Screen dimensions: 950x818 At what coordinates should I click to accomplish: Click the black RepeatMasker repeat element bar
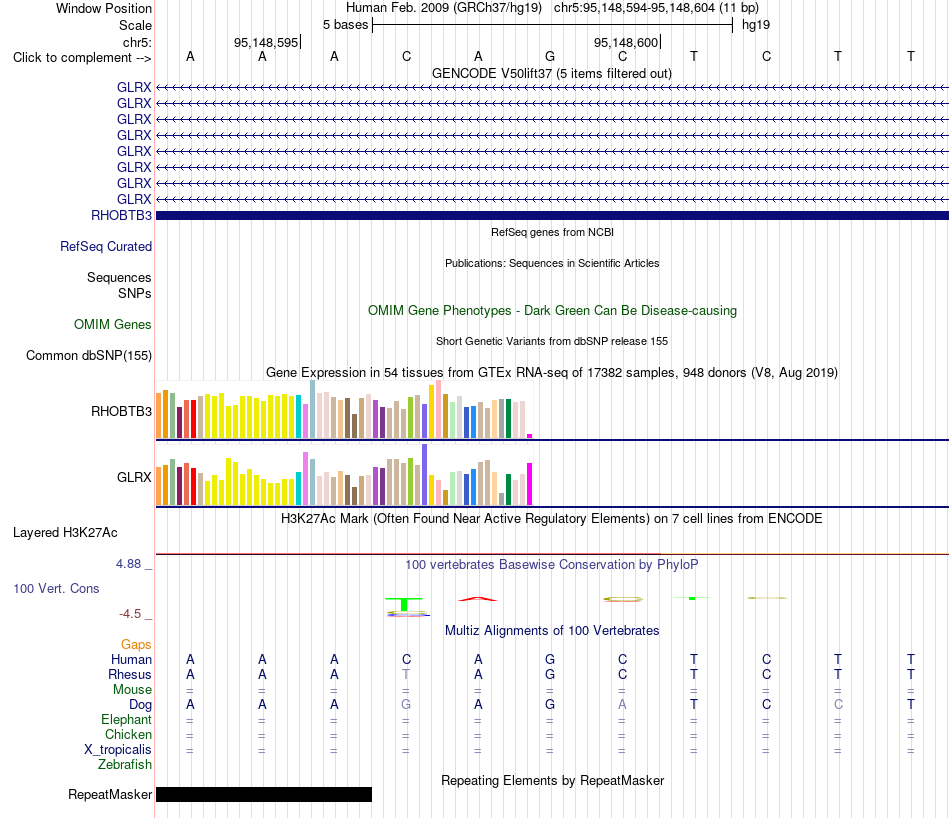[x=264, y=794]
